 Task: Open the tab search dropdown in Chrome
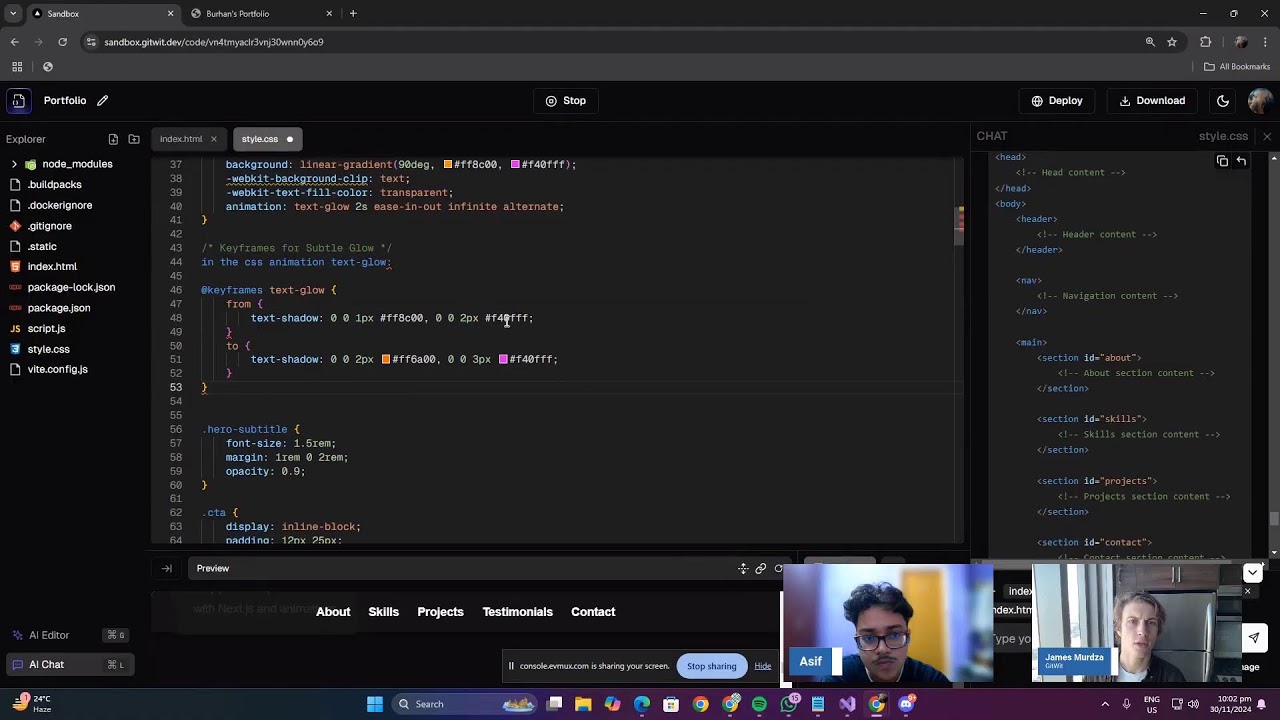click(13, 14)
